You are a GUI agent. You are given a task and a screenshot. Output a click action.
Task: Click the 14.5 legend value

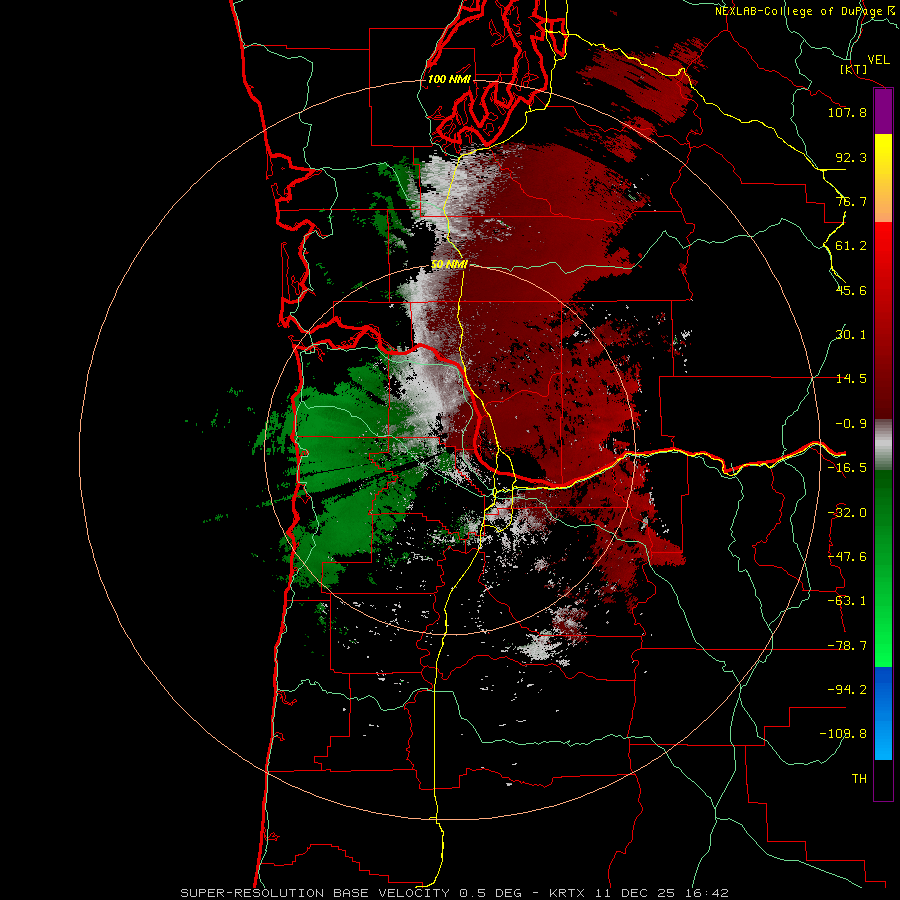851,379
